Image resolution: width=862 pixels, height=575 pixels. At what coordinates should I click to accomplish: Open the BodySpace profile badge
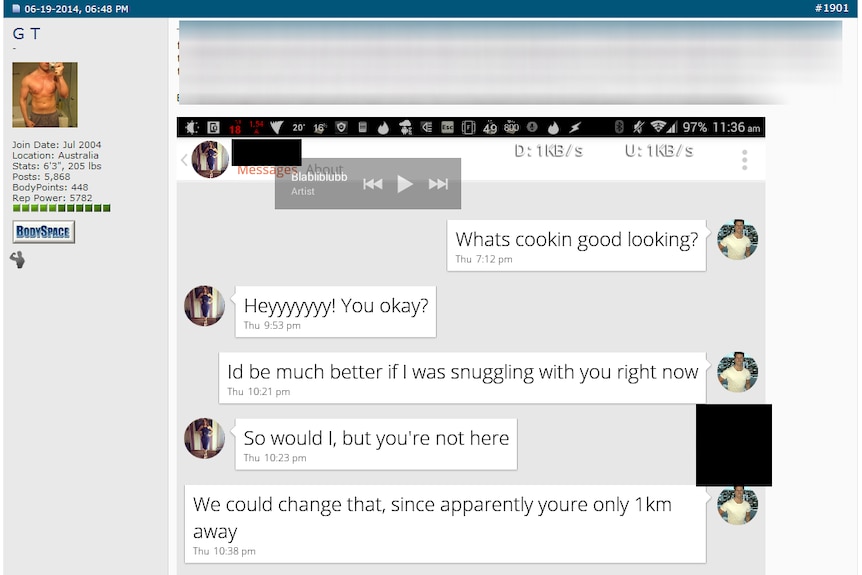pos(43,232)
